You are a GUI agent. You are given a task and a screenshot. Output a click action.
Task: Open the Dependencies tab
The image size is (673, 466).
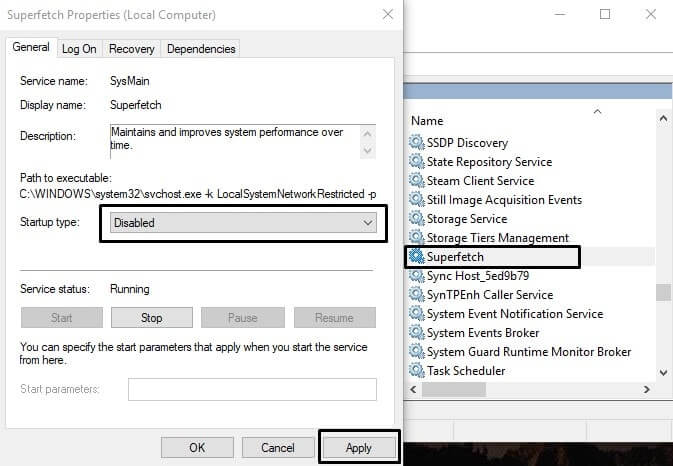(201, 49)
